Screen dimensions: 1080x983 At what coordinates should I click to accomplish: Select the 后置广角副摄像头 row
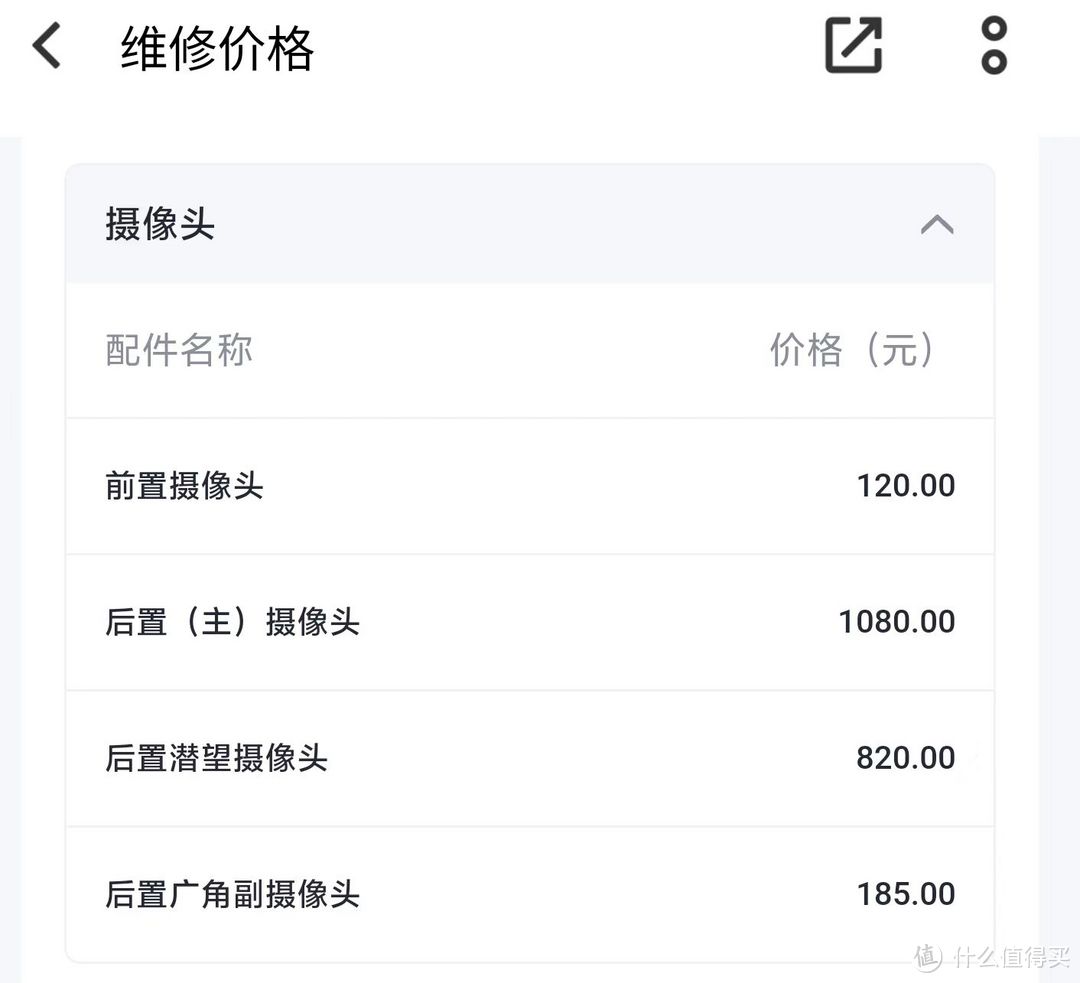(x=529, y=894)
